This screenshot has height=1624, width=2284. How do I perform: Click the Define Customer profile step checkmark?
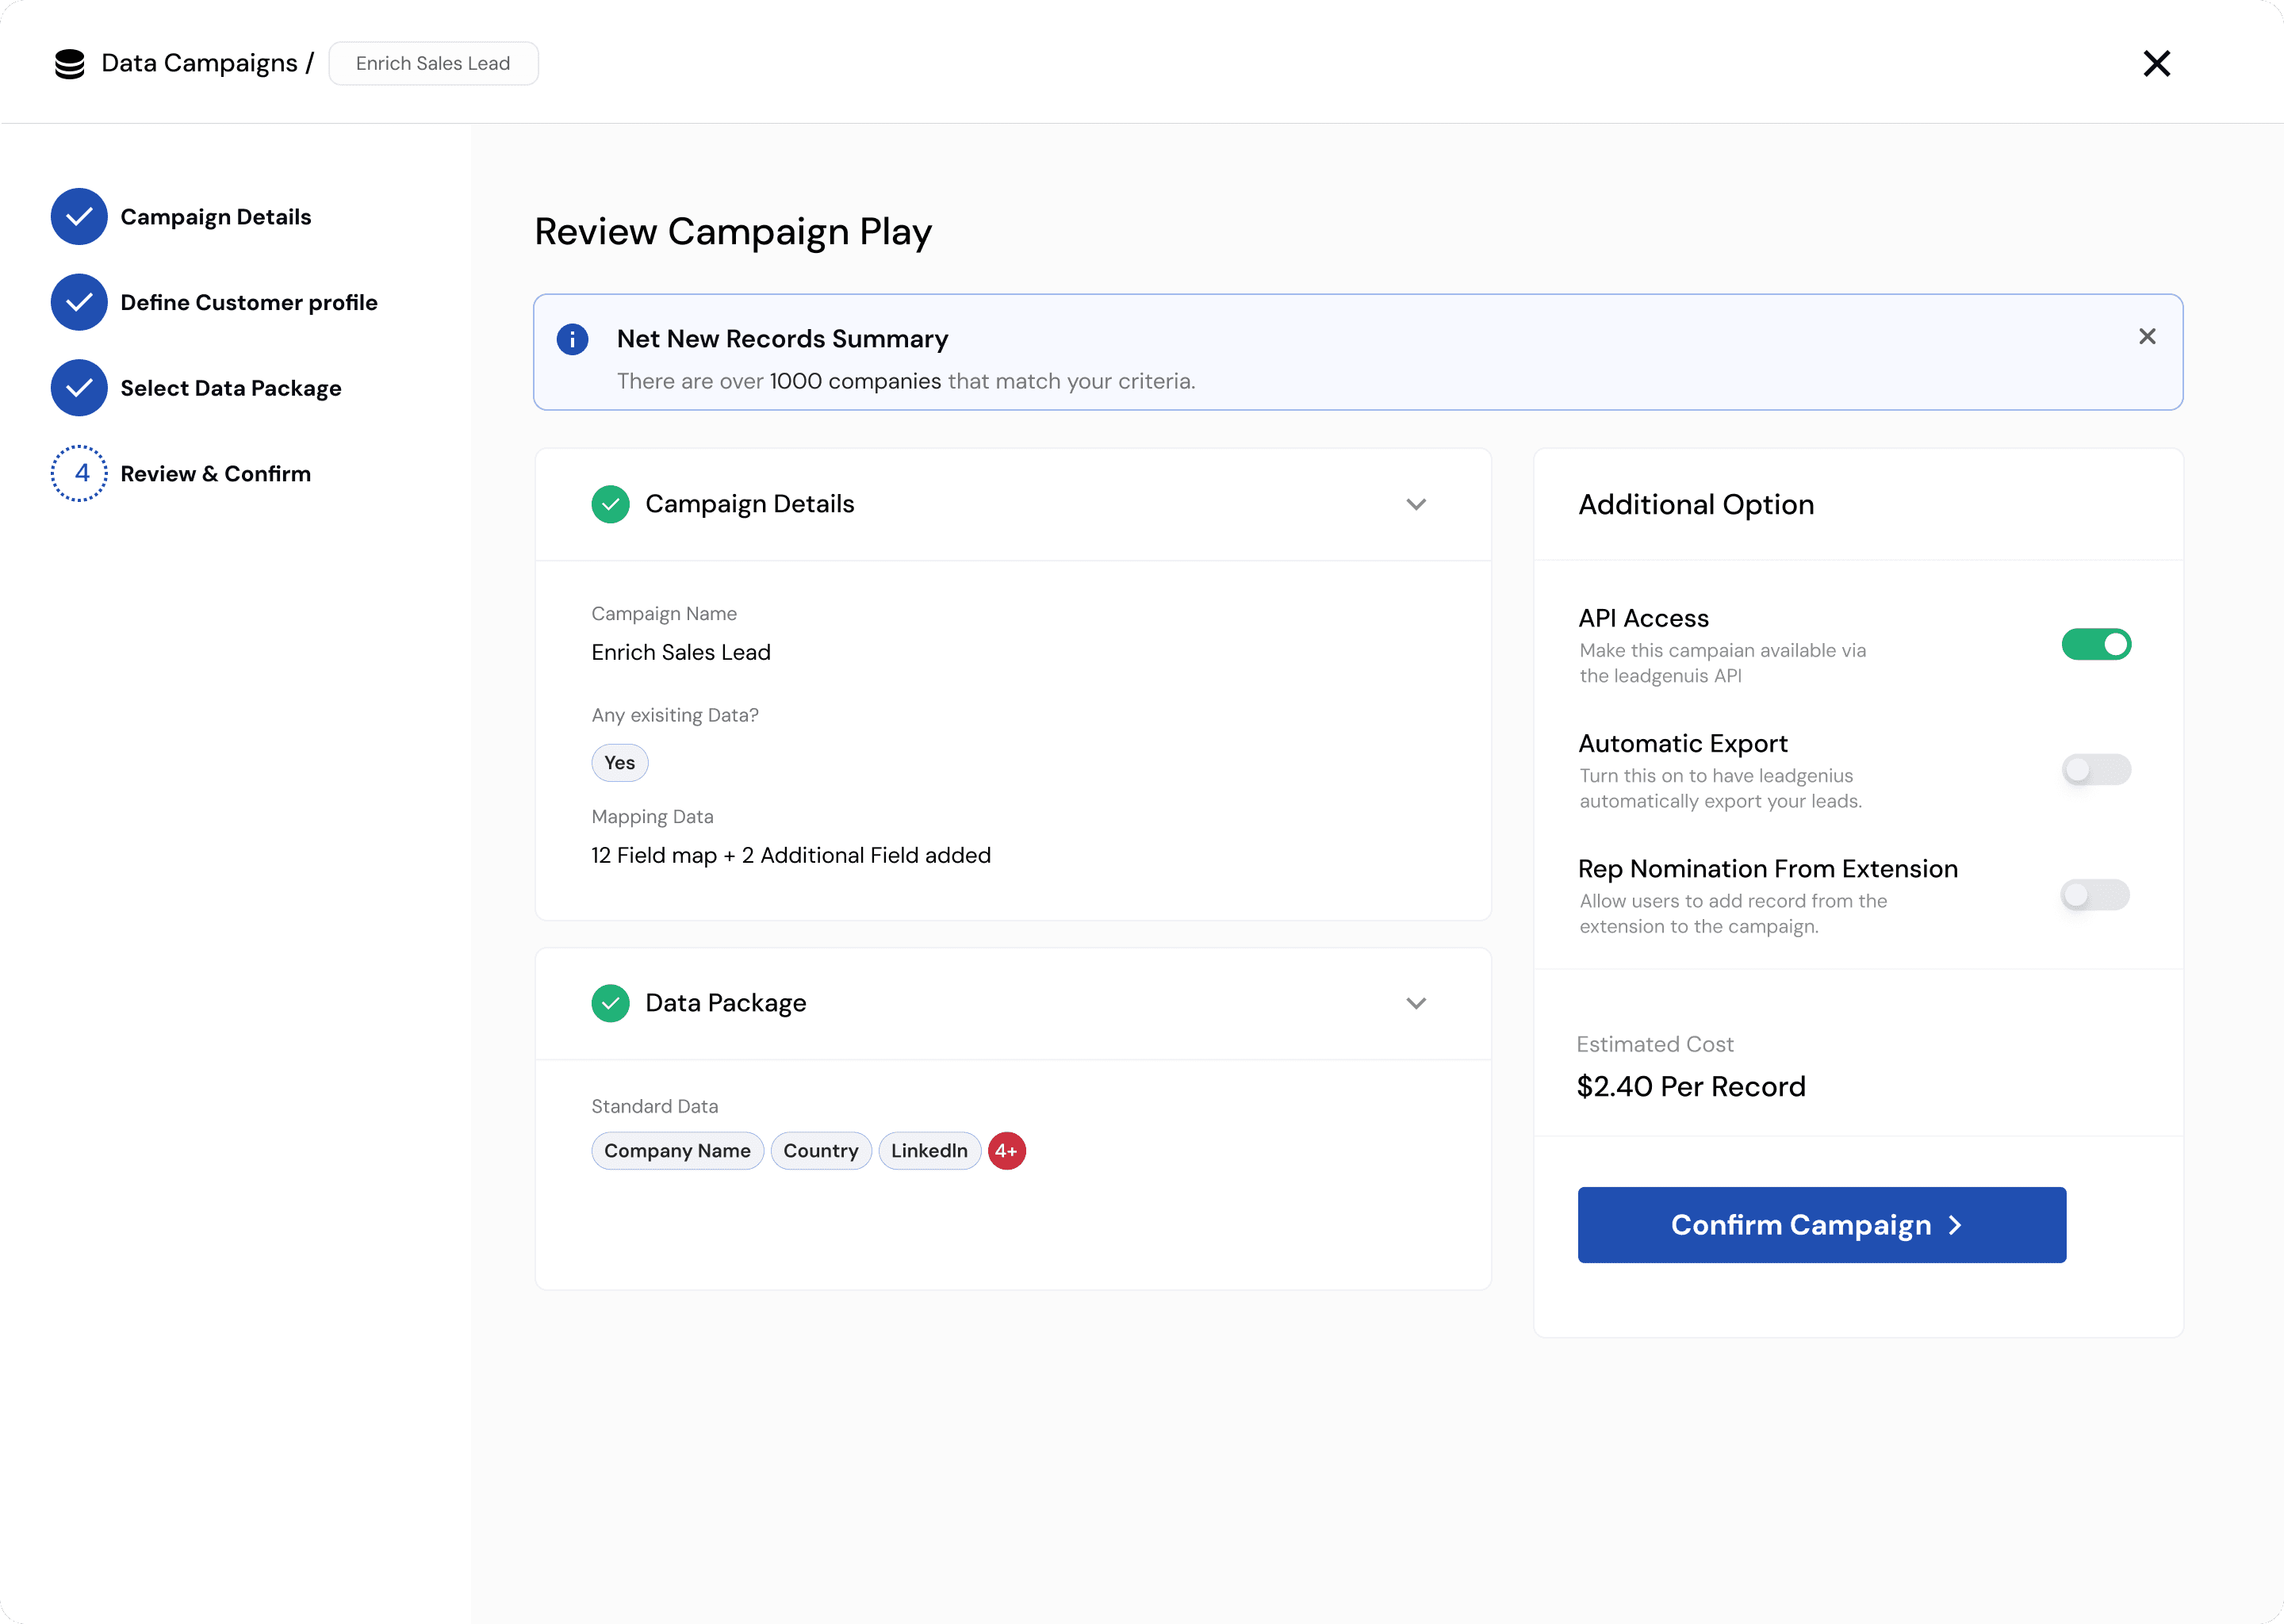click(x=79, y=302)
